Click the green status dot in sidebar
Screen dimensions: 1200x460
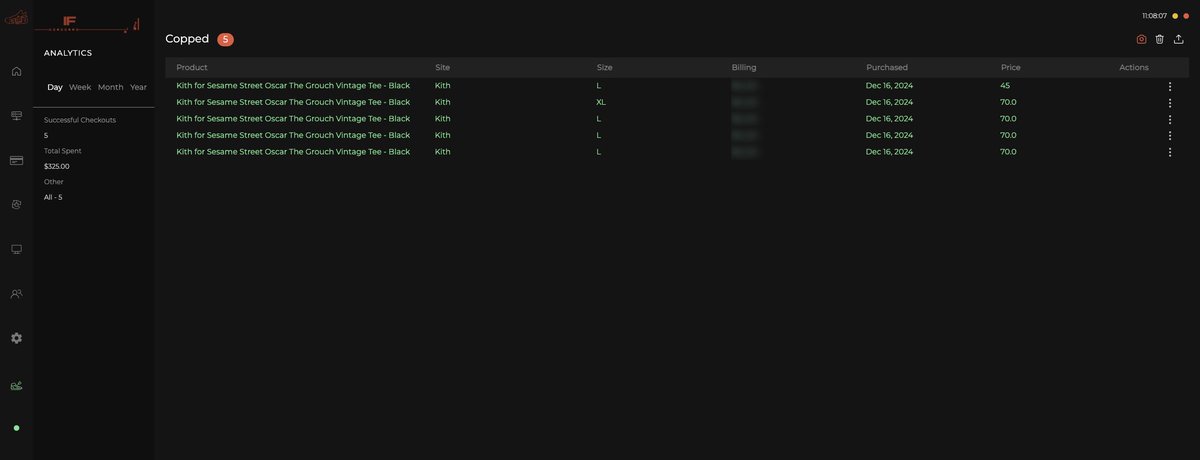(x=16, y=428)
